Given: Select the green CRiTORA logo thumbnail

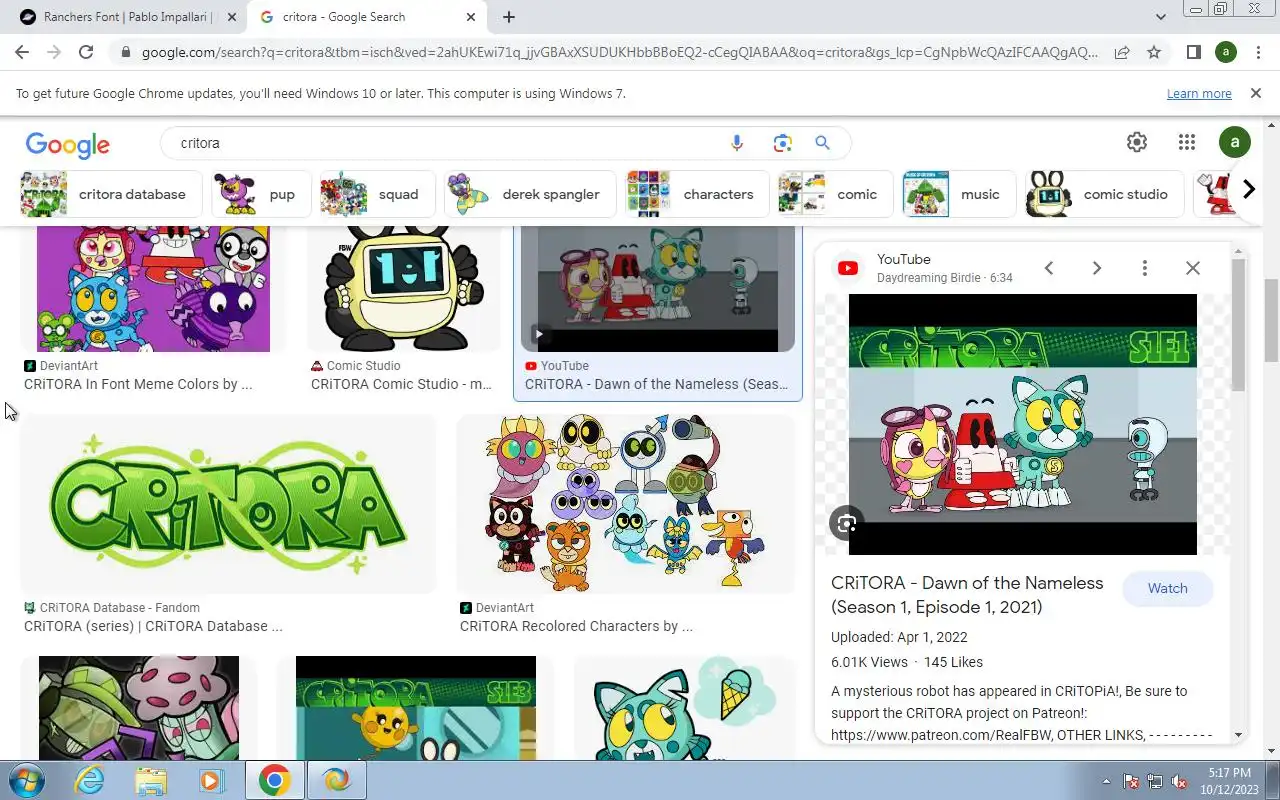Looking at the screenshot, I should click(228, 504).
